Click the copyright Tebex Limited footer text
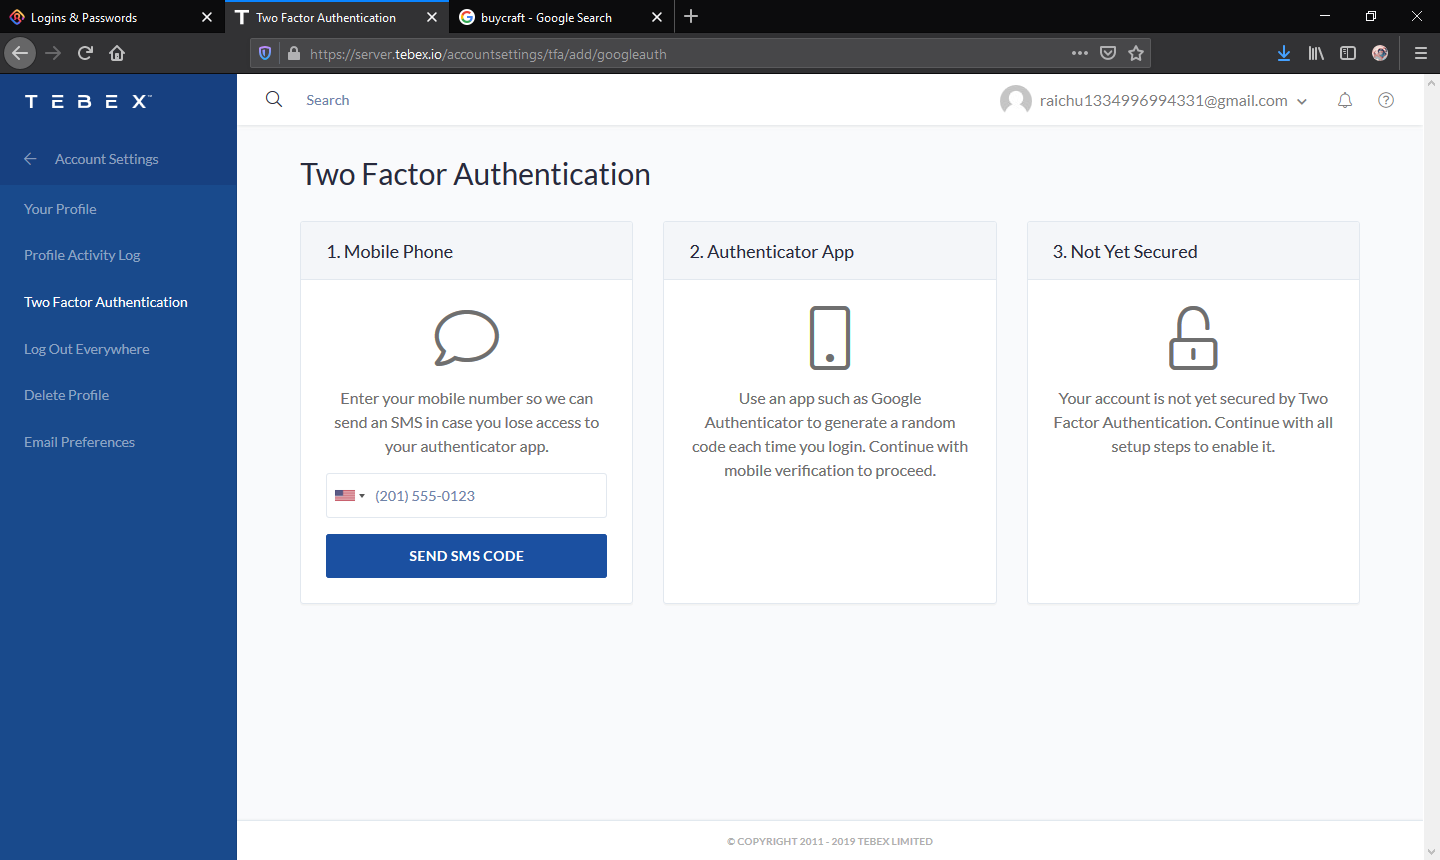The width and height of the screenshot is (1440, 860). pos(830,841)
